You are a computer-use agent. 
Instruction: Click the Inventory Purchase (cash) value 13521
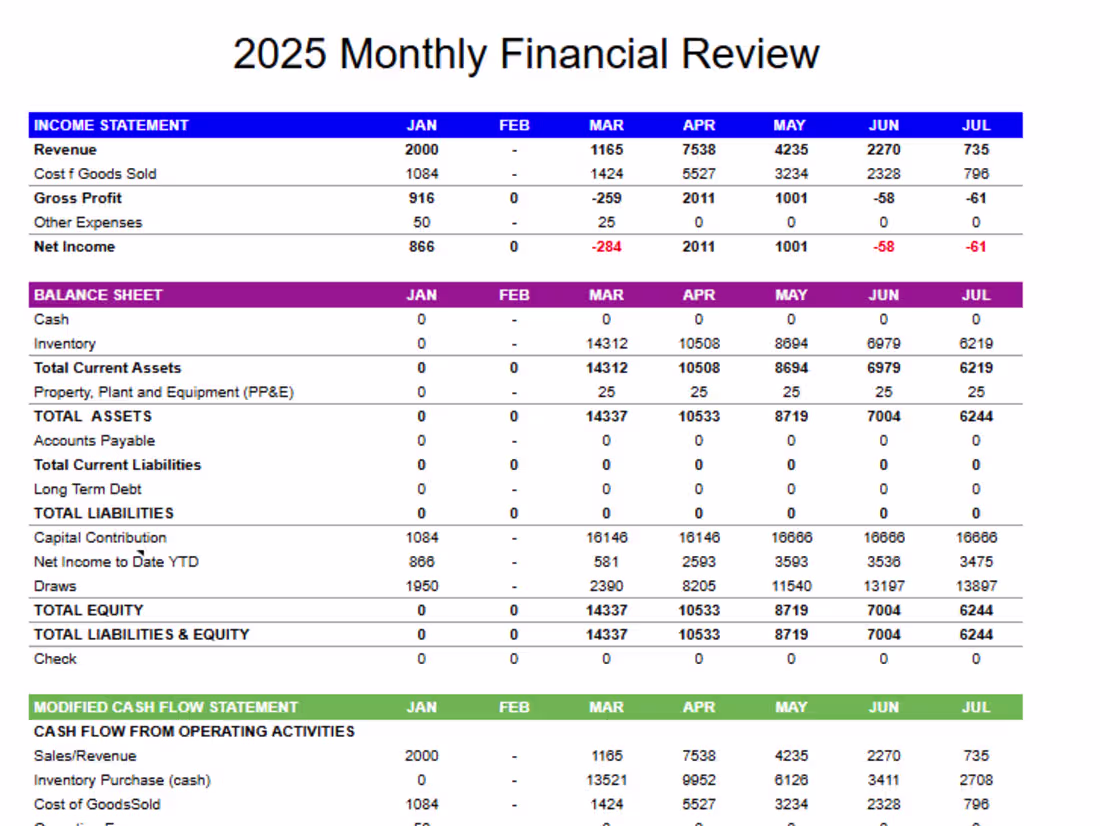pyautogui.click(x=605, y=780)
